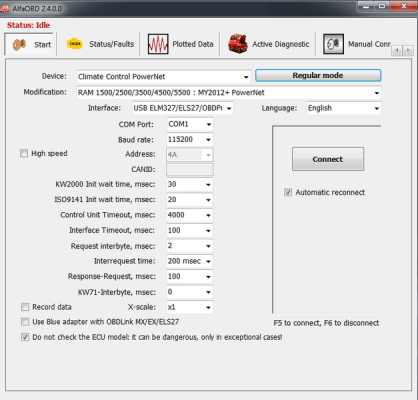This screenshot has width=418, height=400.
Task: Click the Start tab key icon
Action: pyautogui.click(x=19, y=44)
